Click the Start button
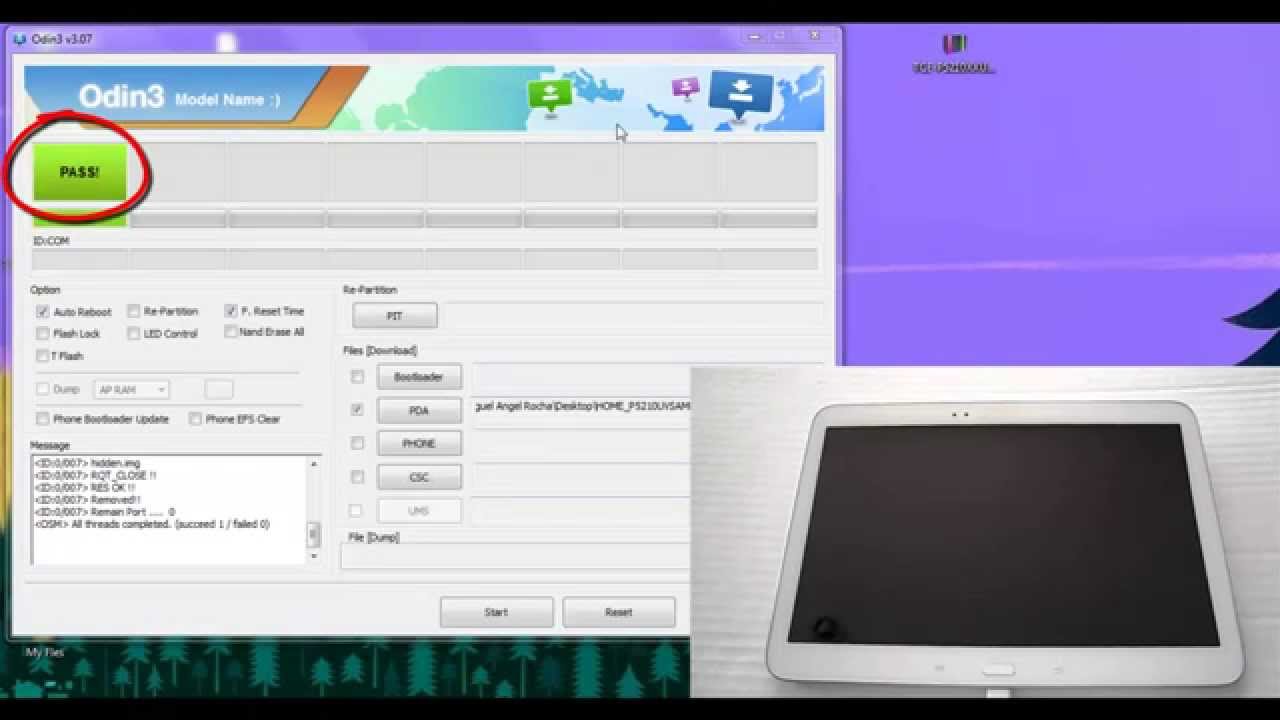The image size is (1280, 720). point(497,612)
